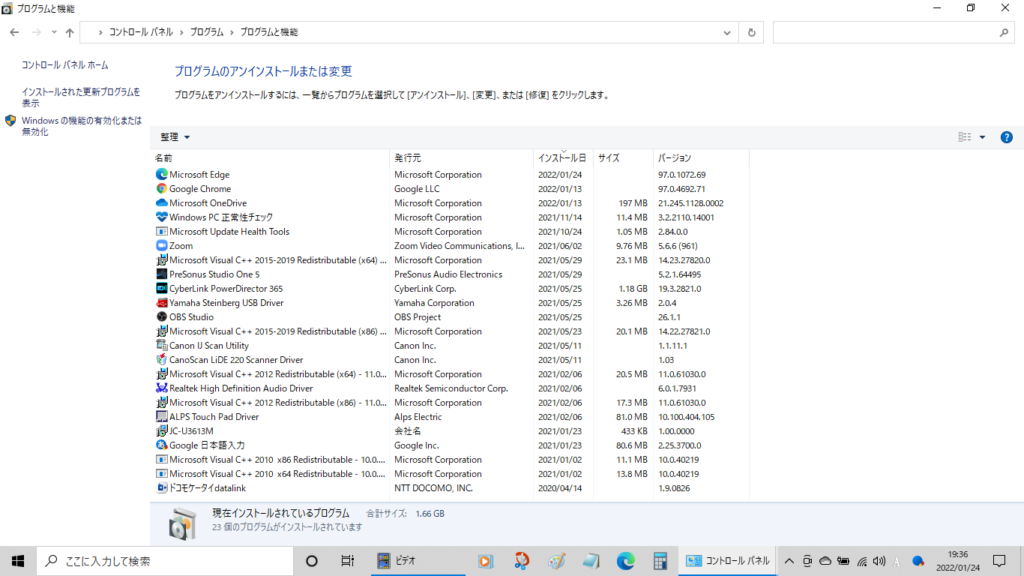This screenshot has height=576, width=1024.
Task: Click the プログラムと機能 breadcrumb
Action: coord(269,32)
